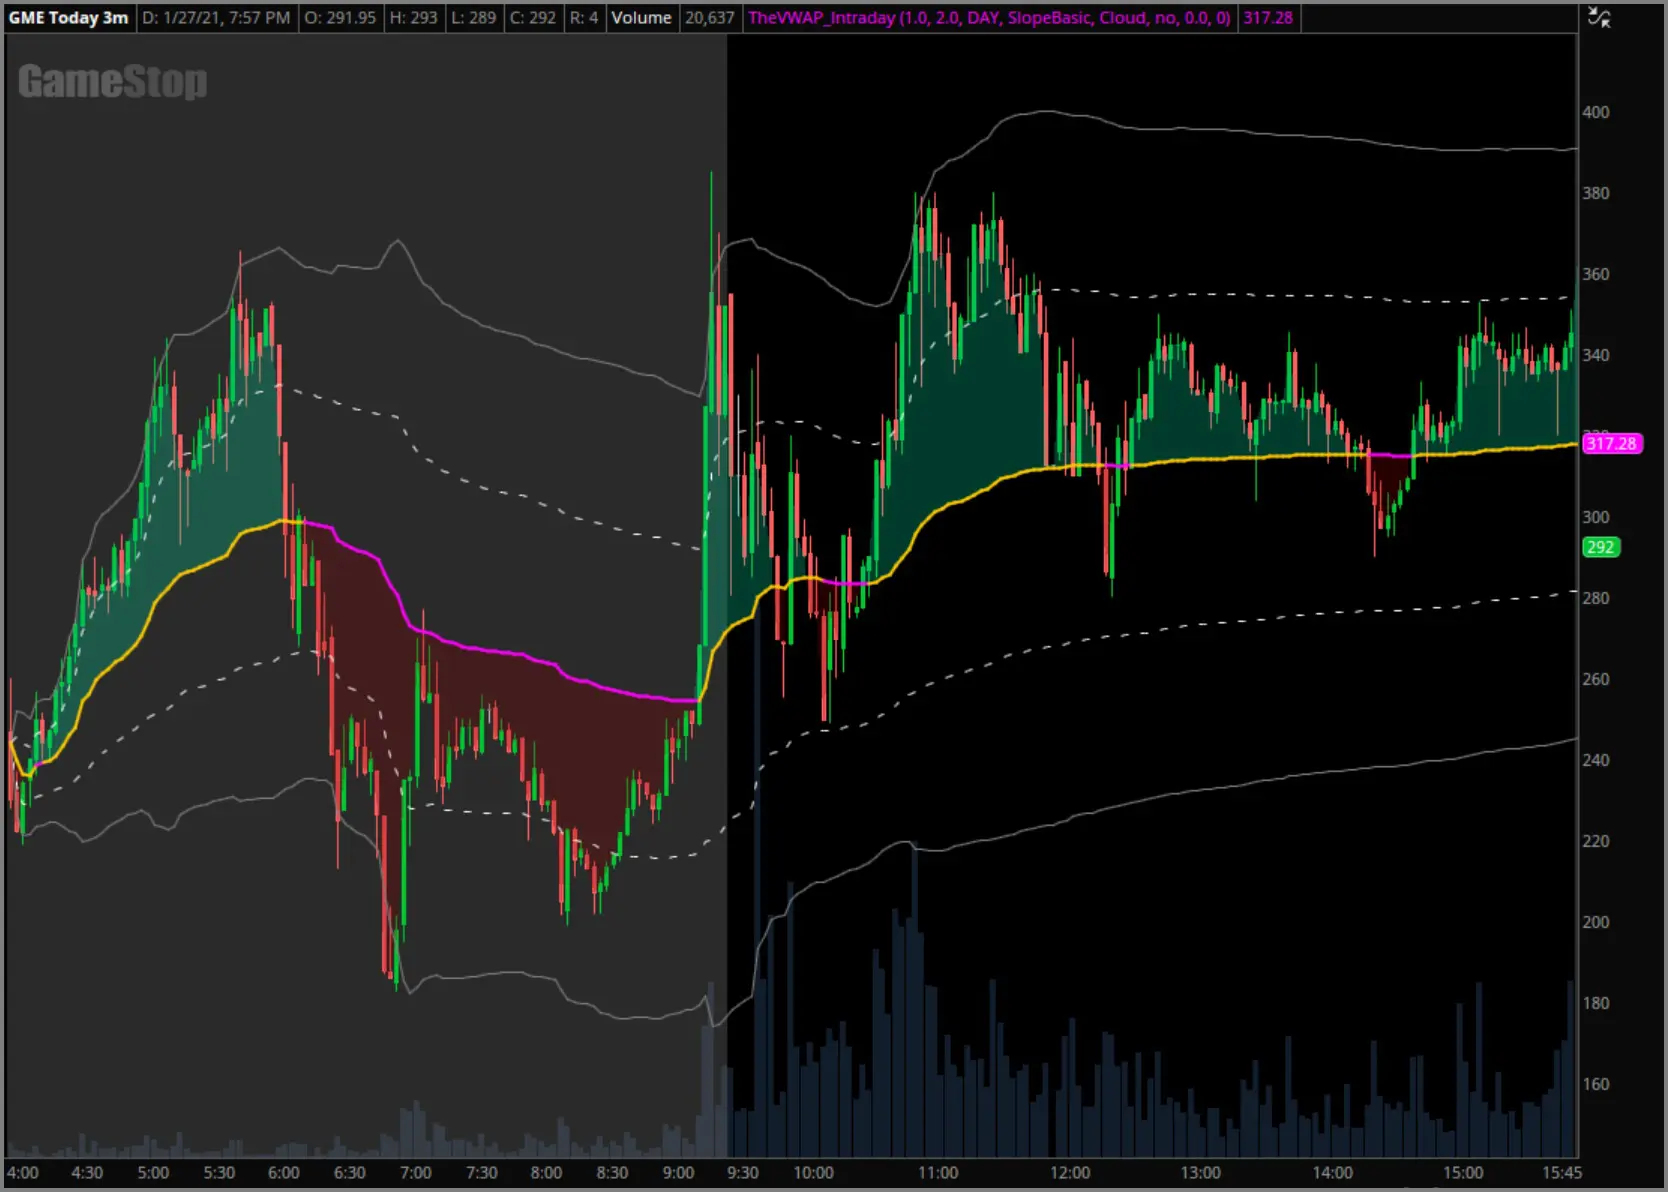Click the open value O: 291.95
The image size is (1668, 1192).
[x=340, y=18]
